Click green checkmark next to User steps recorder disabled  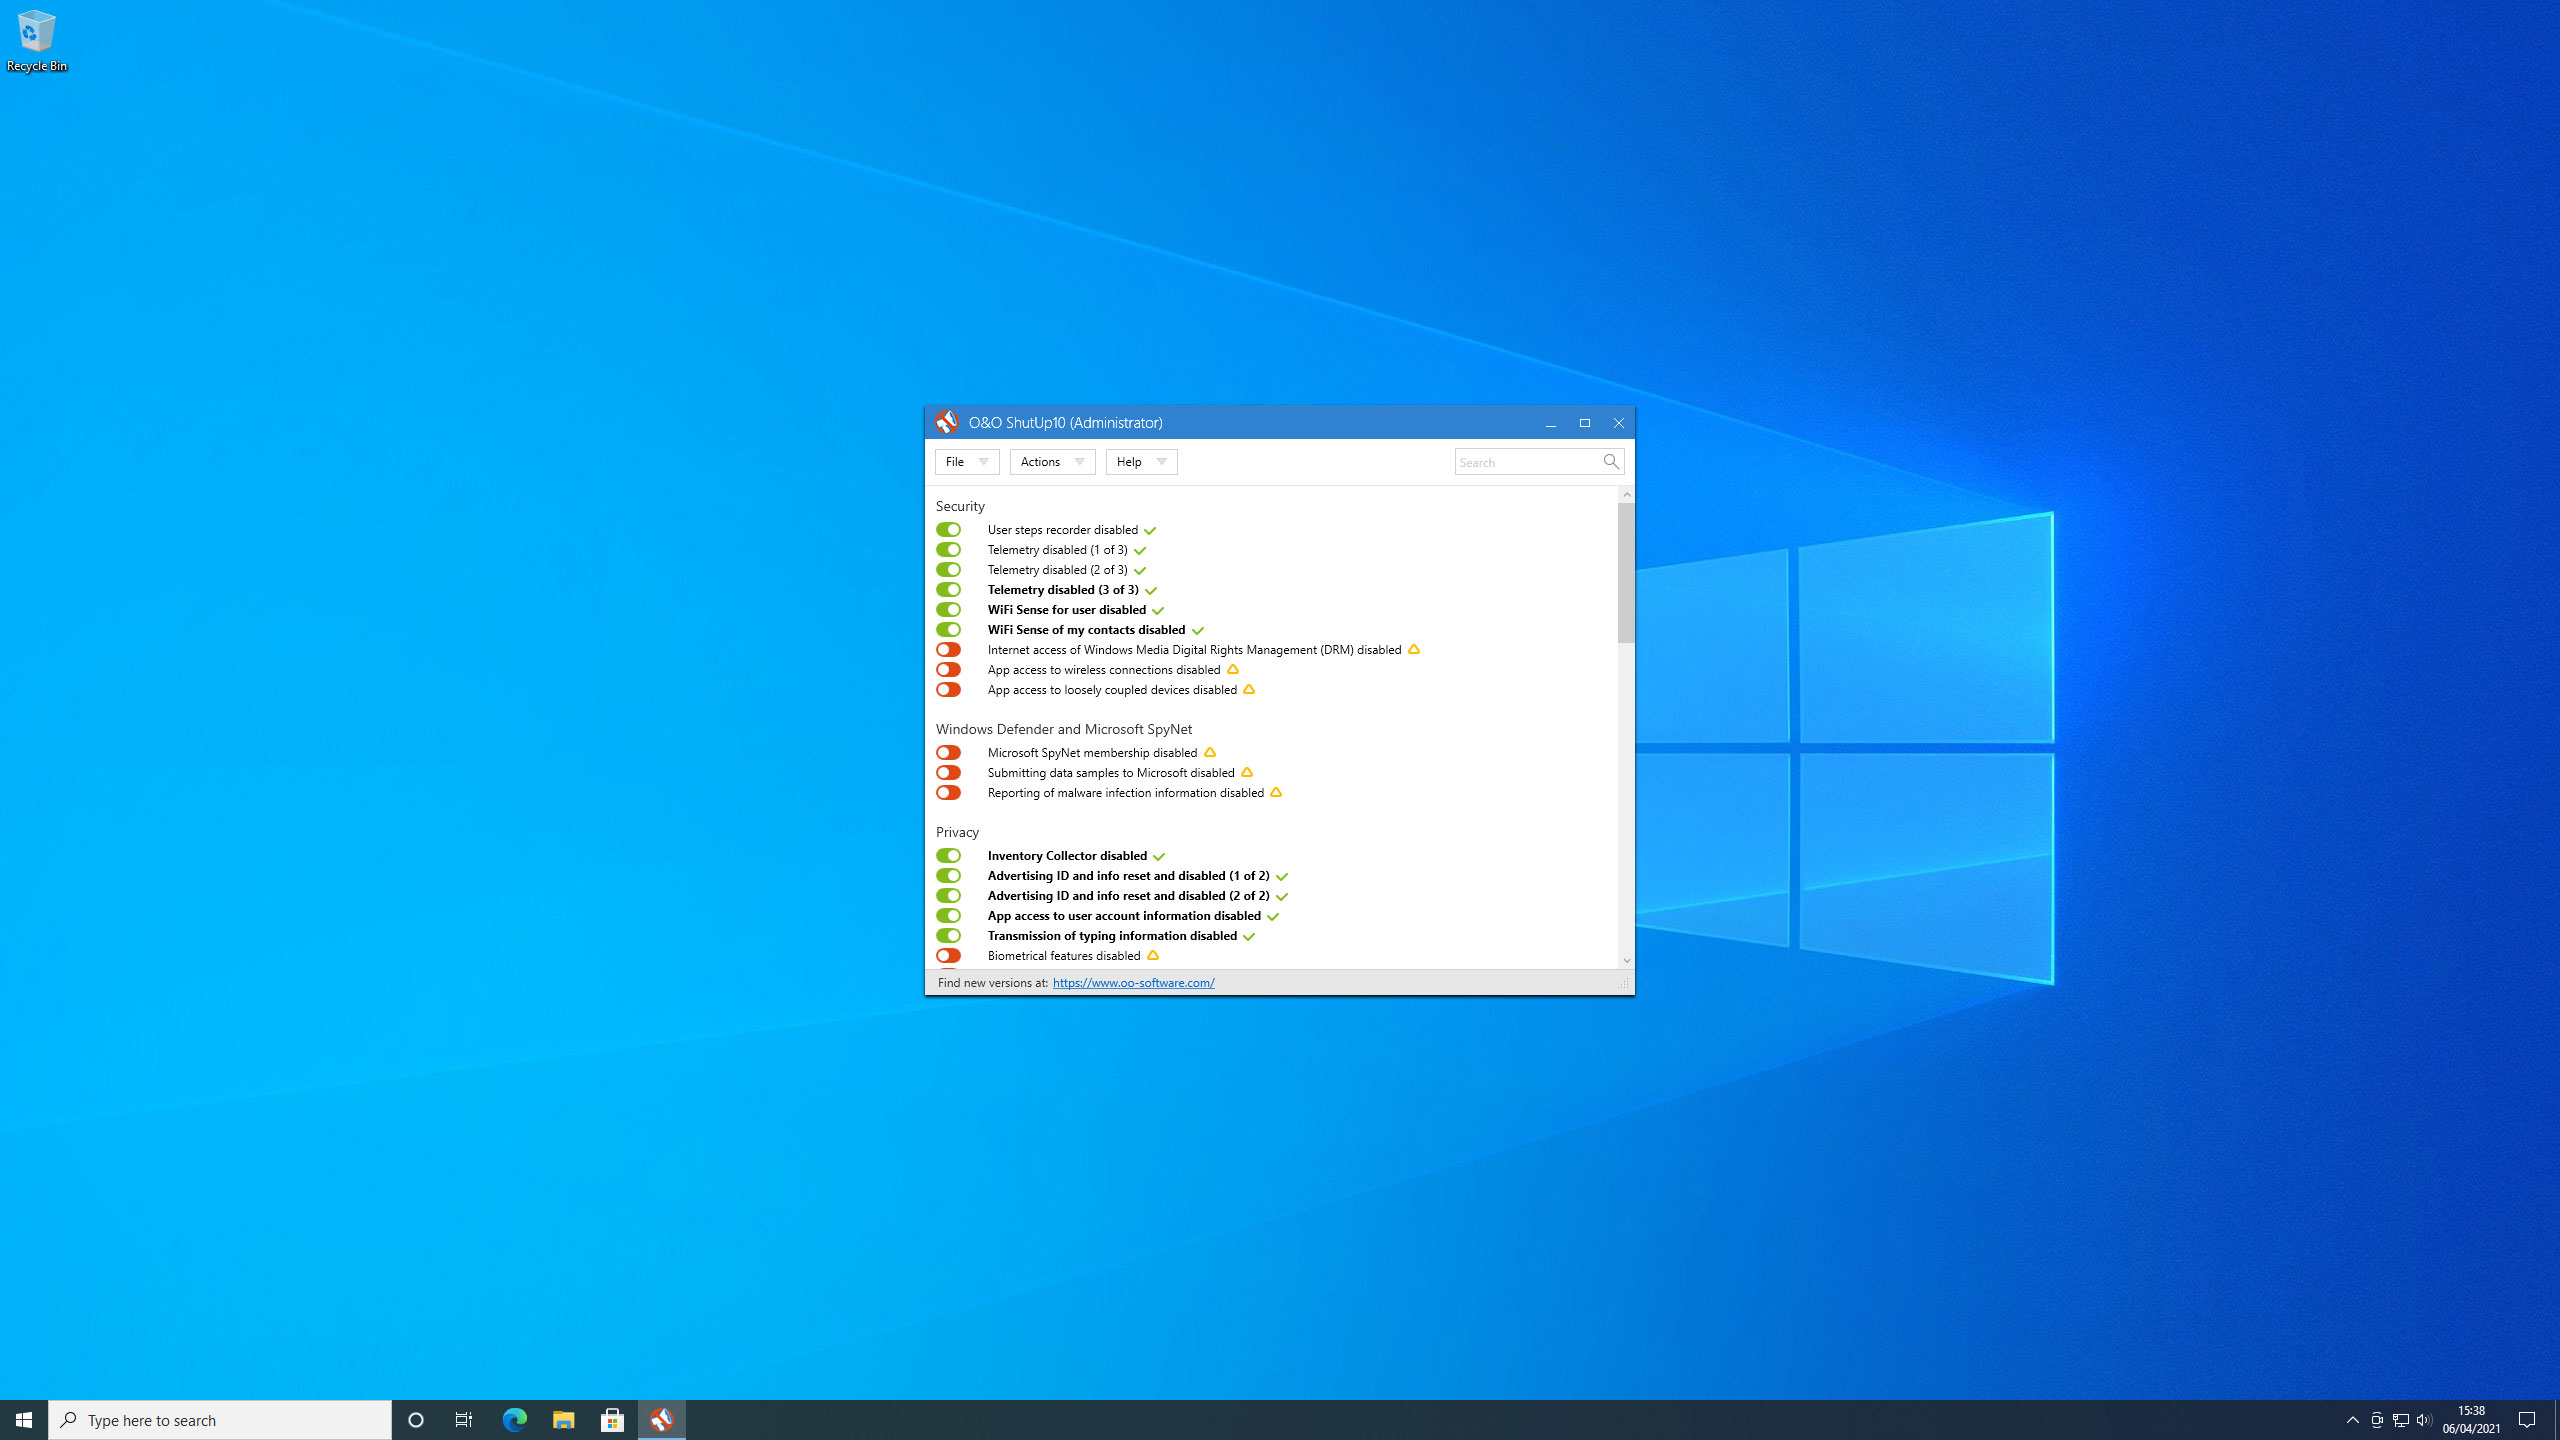(1150, 530)
